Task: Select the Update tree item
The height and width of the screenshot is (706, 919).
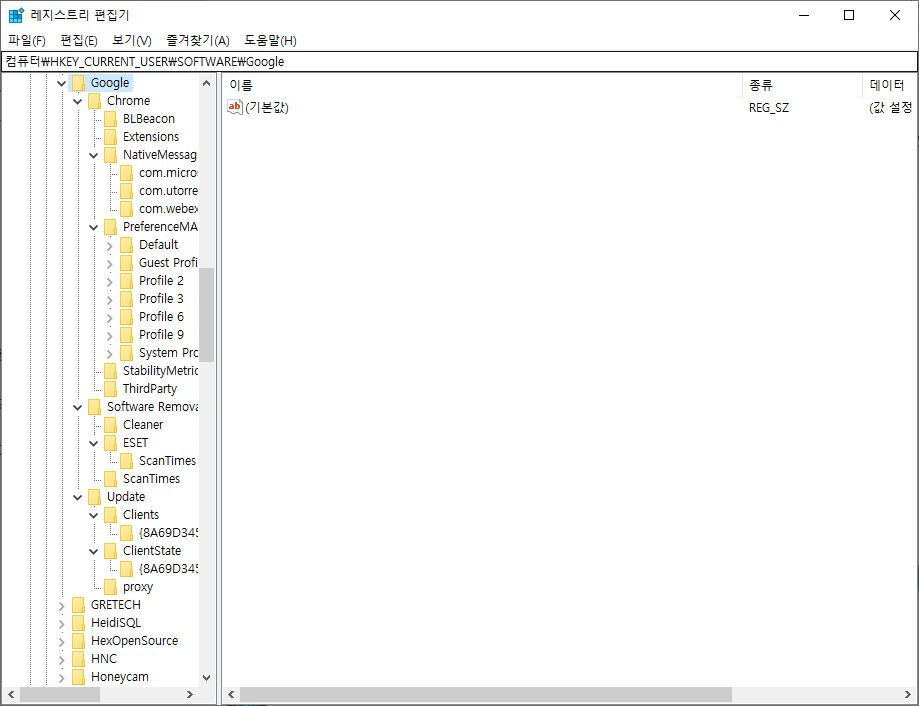Action: click(x=126, y=497)
